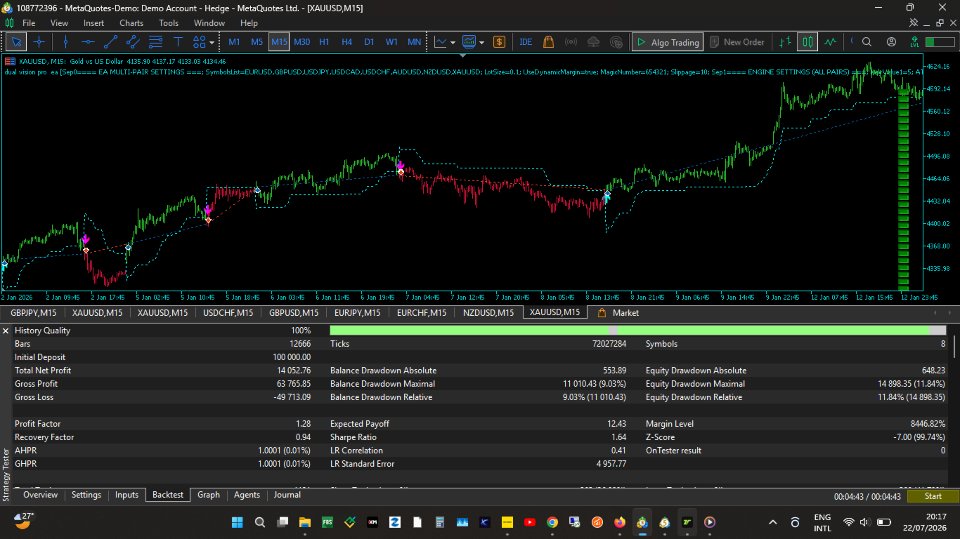Open the View menu

pos(59,23)
